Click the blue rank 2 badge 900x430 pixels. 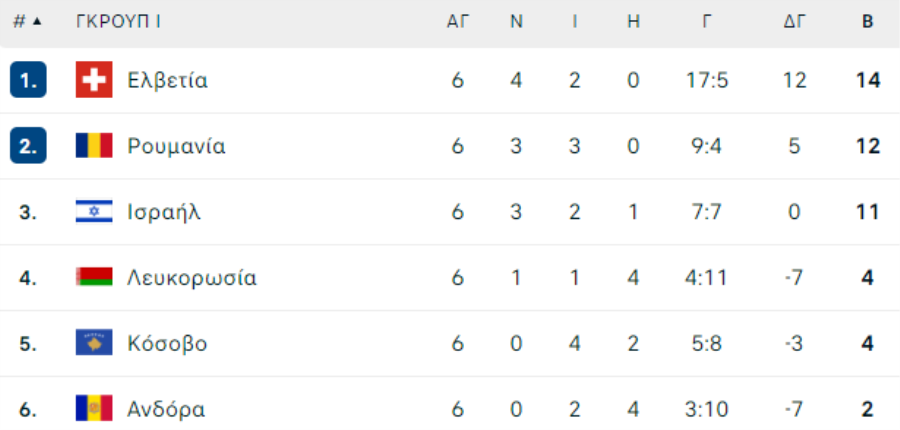(28, 146)
